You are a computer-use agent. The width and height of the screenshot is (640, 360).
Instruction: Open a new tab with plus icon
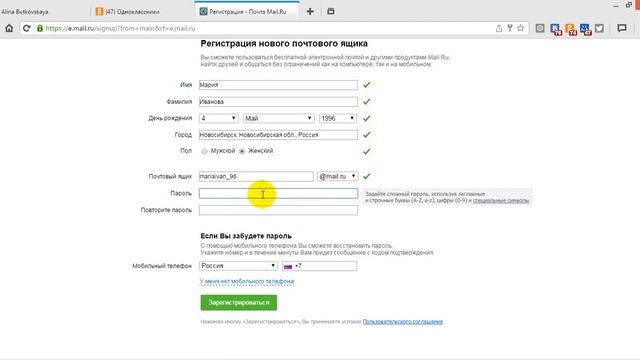pos(310,11)
